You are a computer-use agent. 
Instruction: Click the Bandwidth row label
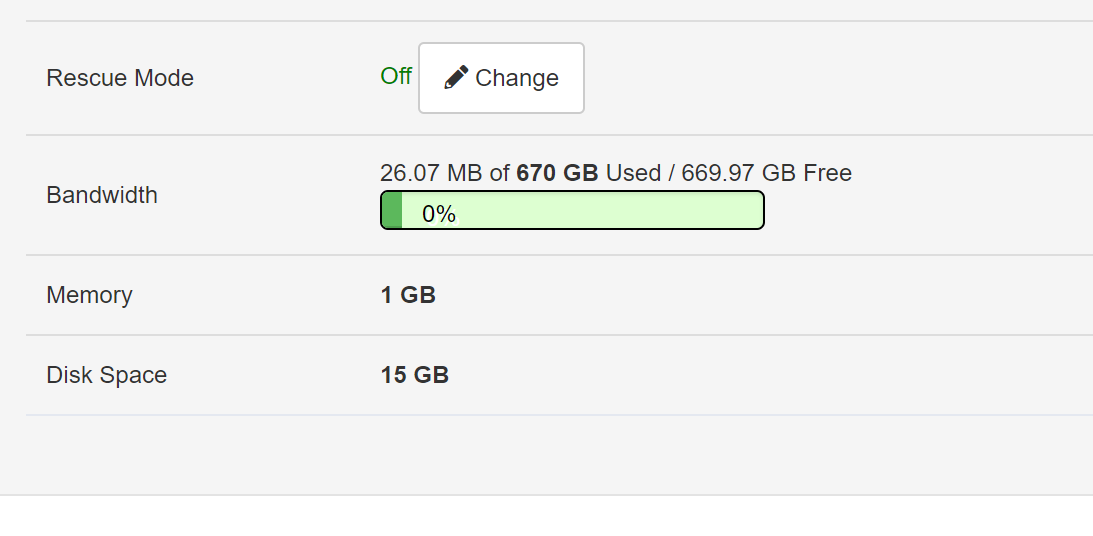102,195
